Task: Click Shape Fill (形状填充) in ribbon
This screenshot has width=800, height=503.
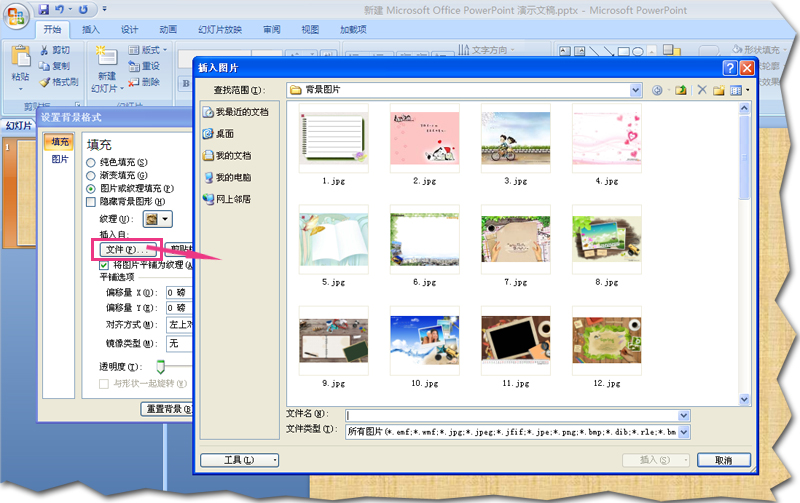Action: (757, 49)
